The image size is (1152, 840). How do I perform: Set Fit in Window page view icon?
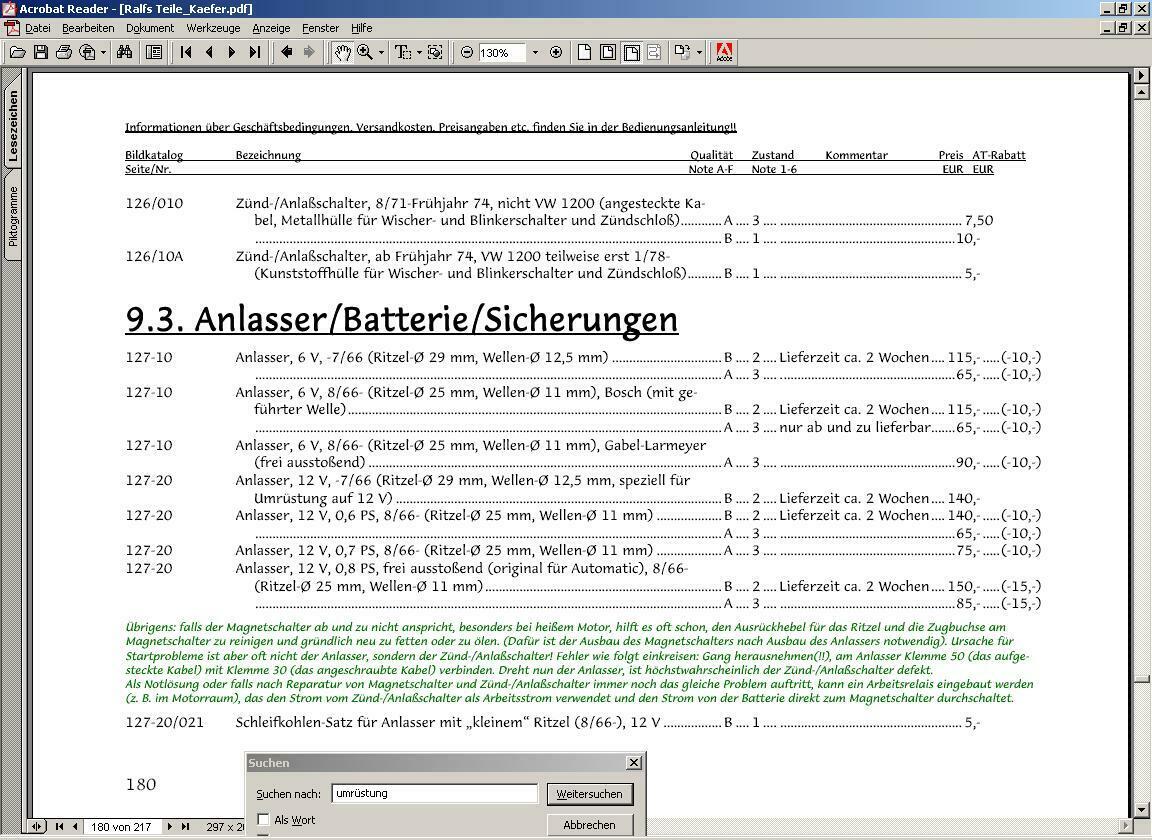click(x=608, y=52)
